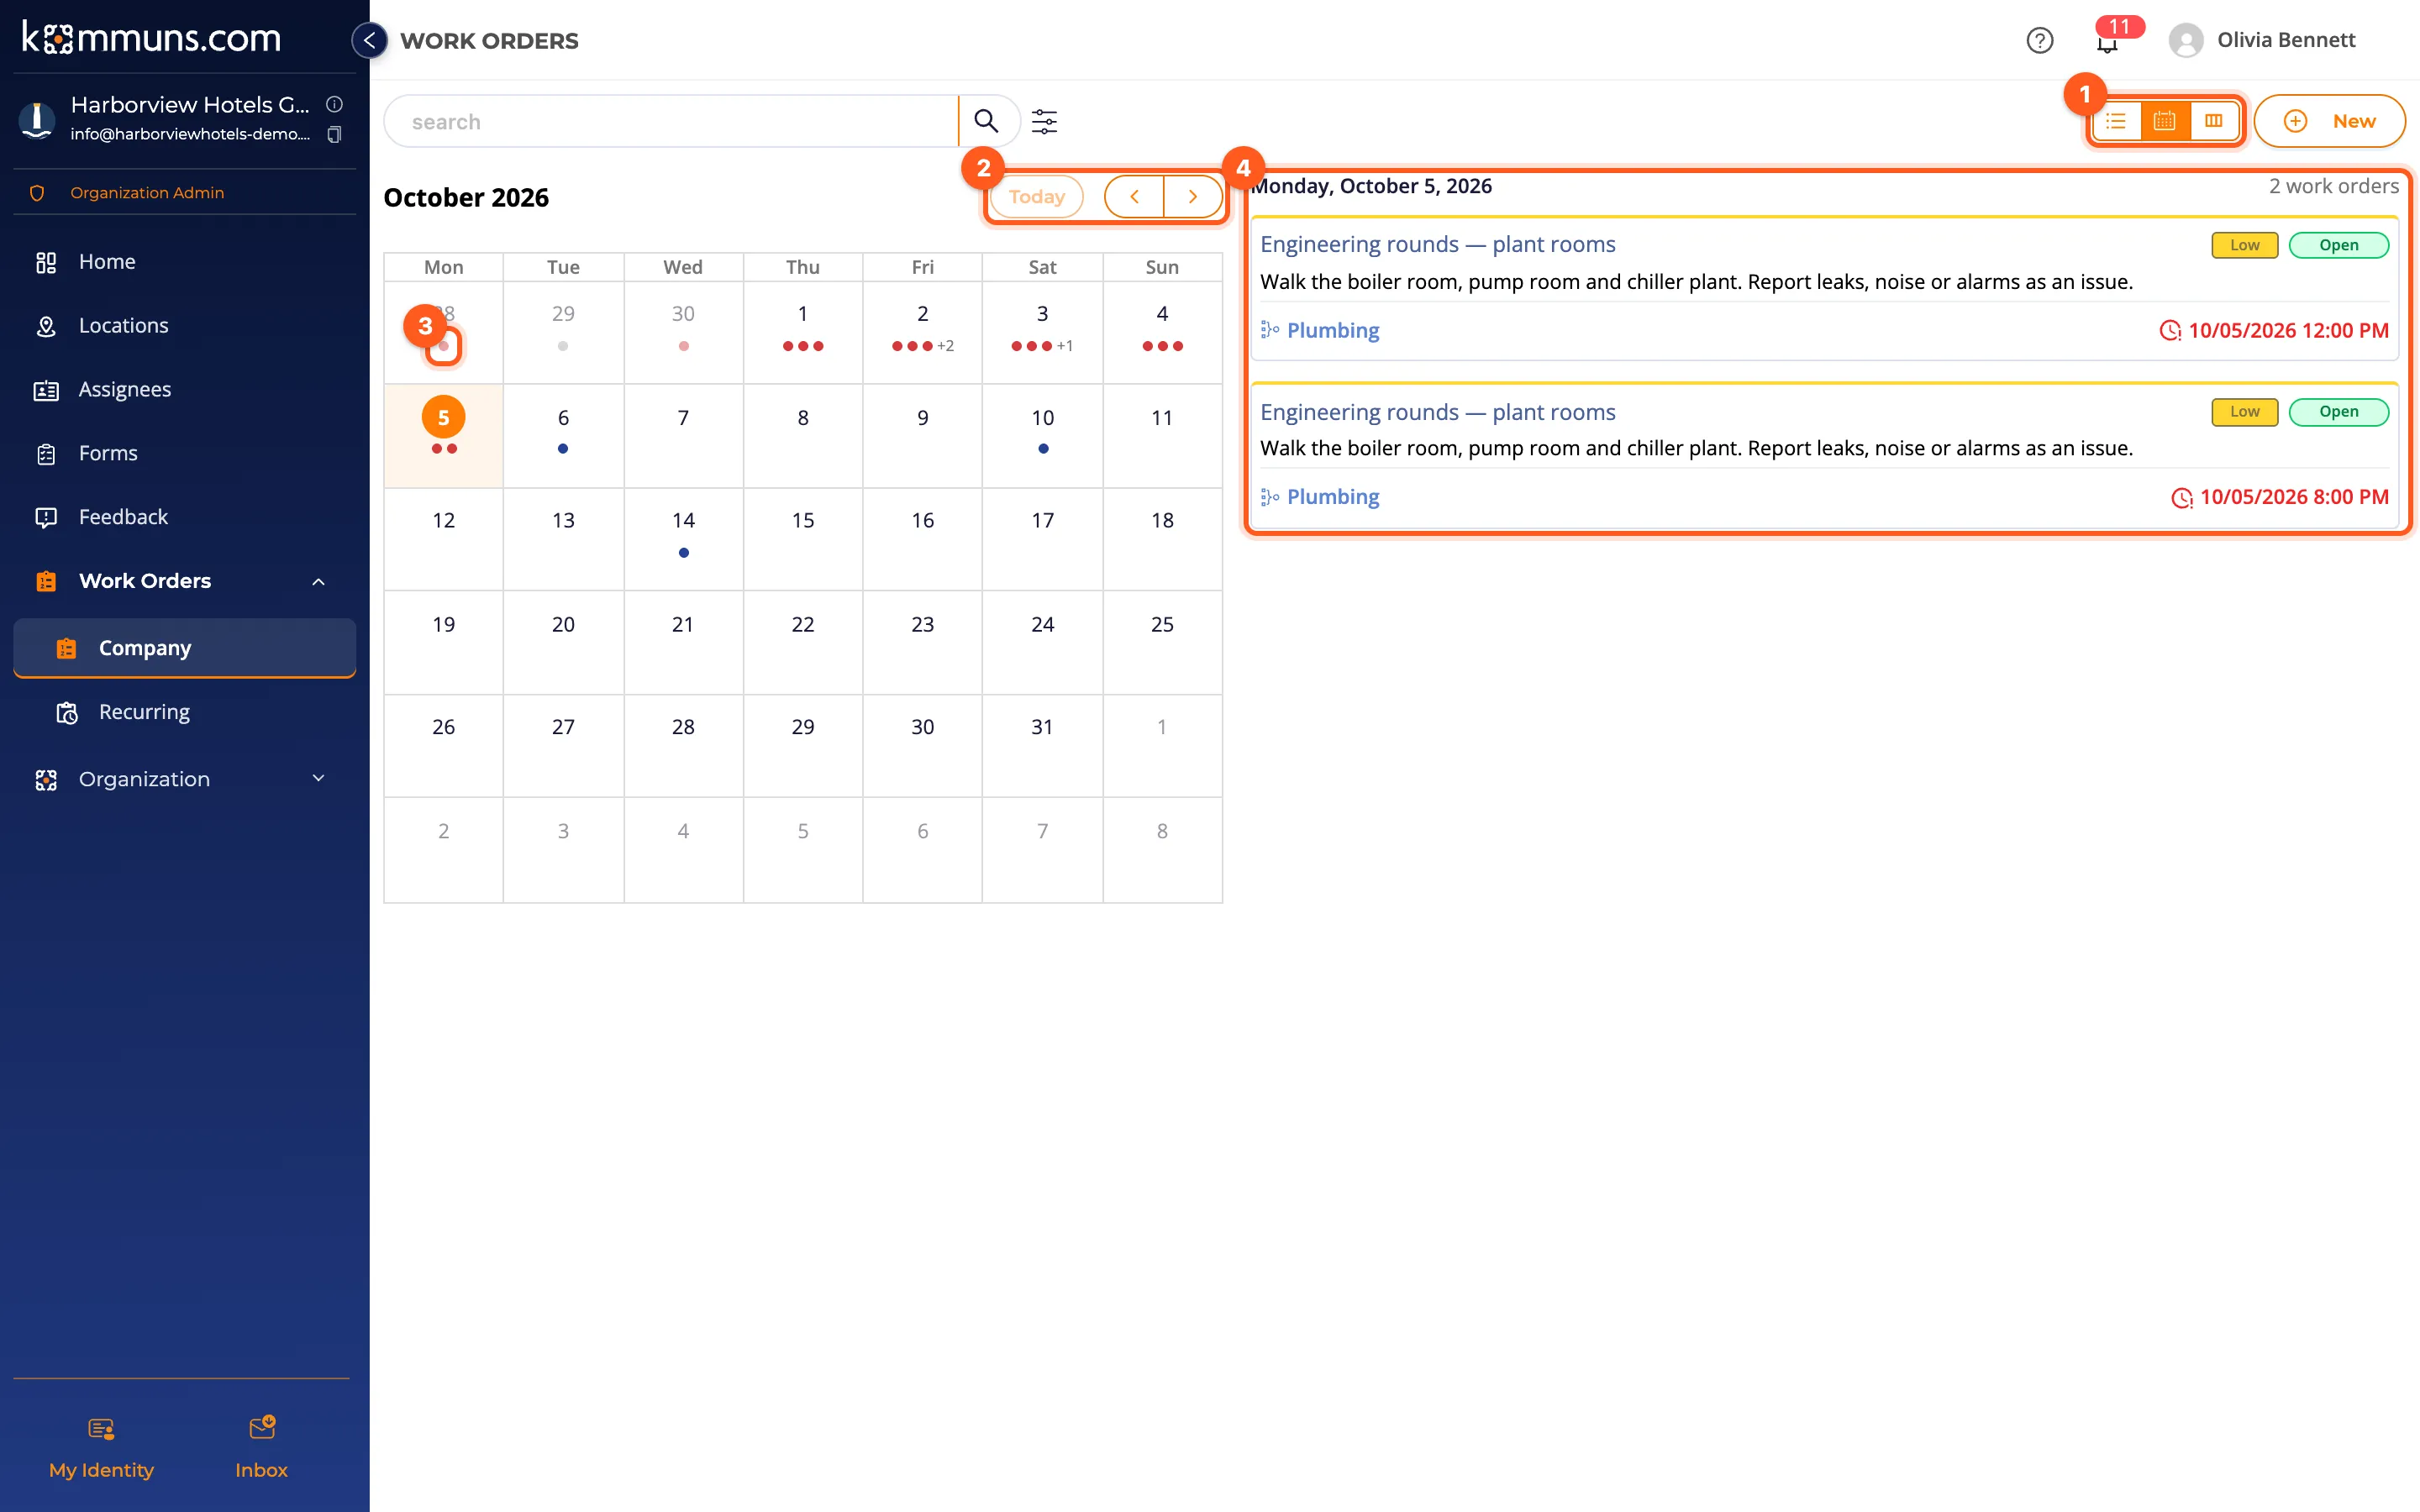This screenshot has height=1512, width=2420.
Task: Click Plumbing link on 12:00 PM order
Action: point(1332,329)
